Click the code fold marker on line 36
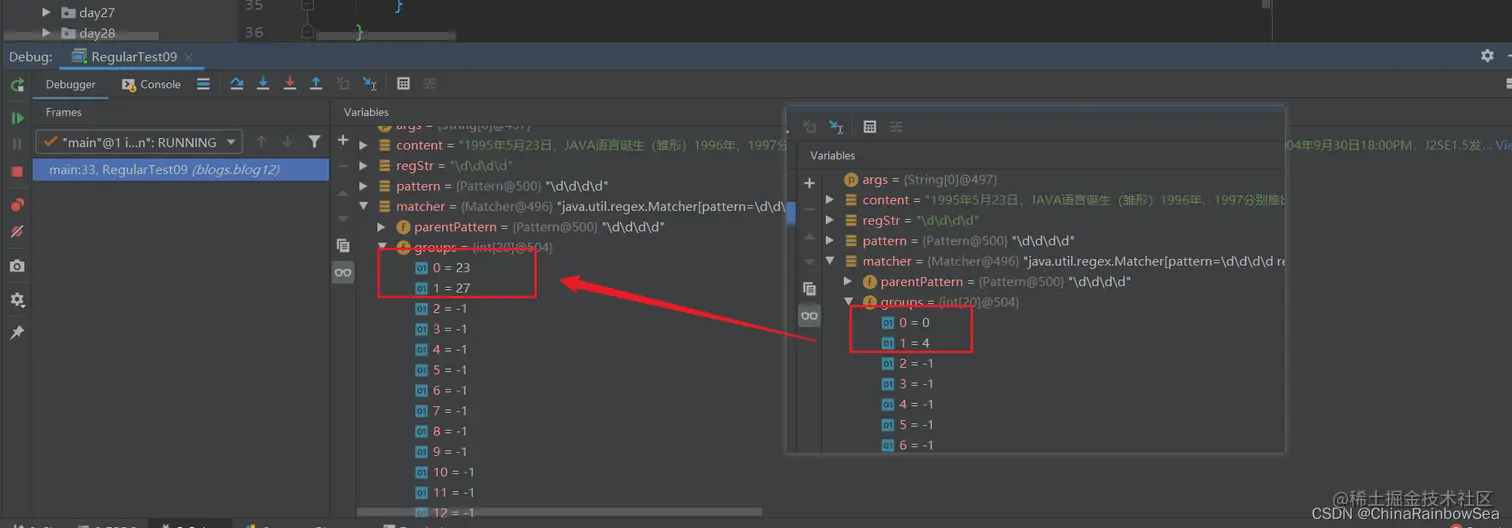 point(308,32)
